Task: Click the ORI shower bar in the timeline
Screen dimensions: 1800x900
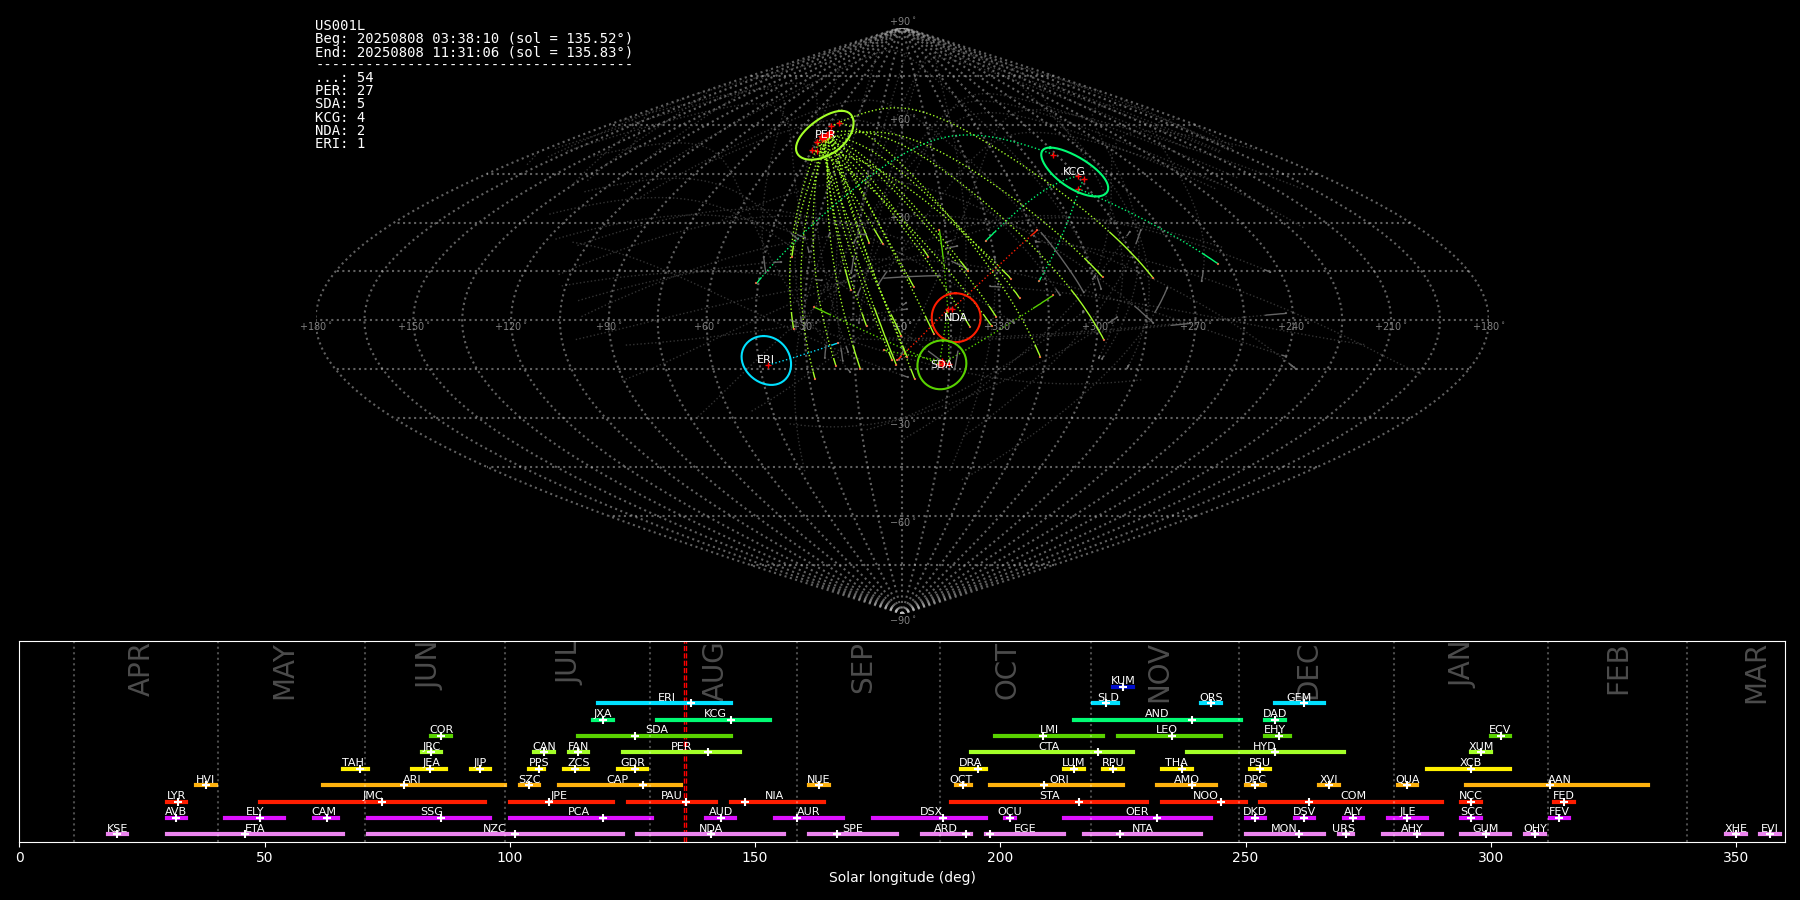Action: (x=1056, y=785)
